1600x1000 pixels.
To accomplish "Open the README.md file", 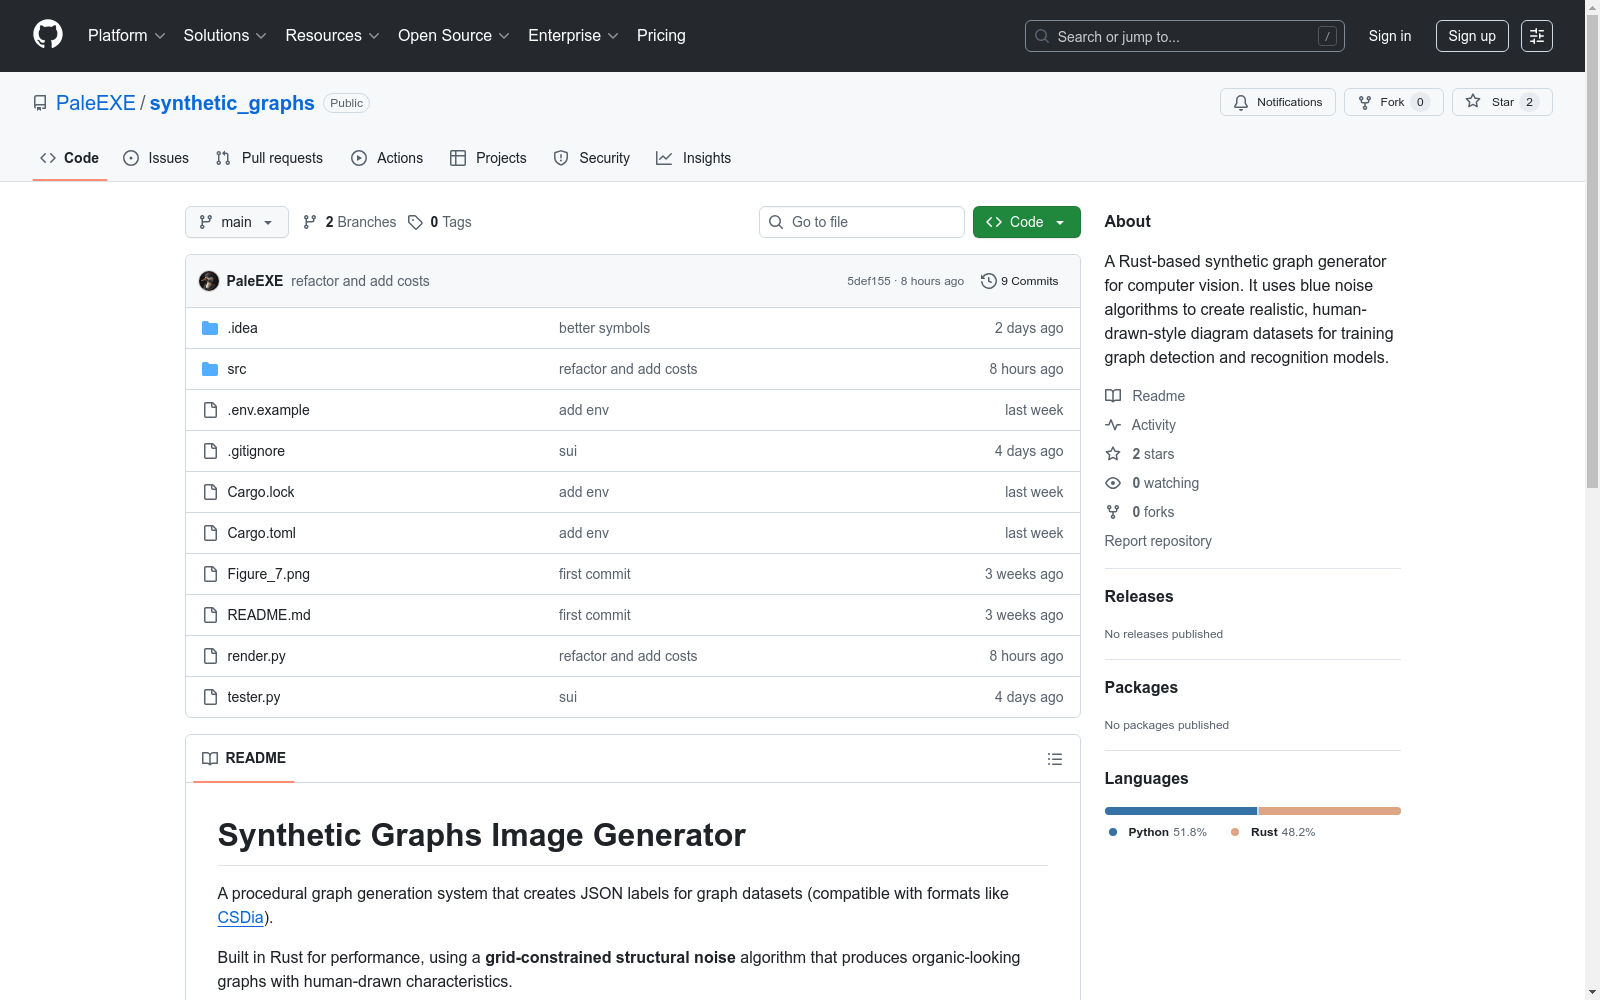I will (x=269, y=615).
